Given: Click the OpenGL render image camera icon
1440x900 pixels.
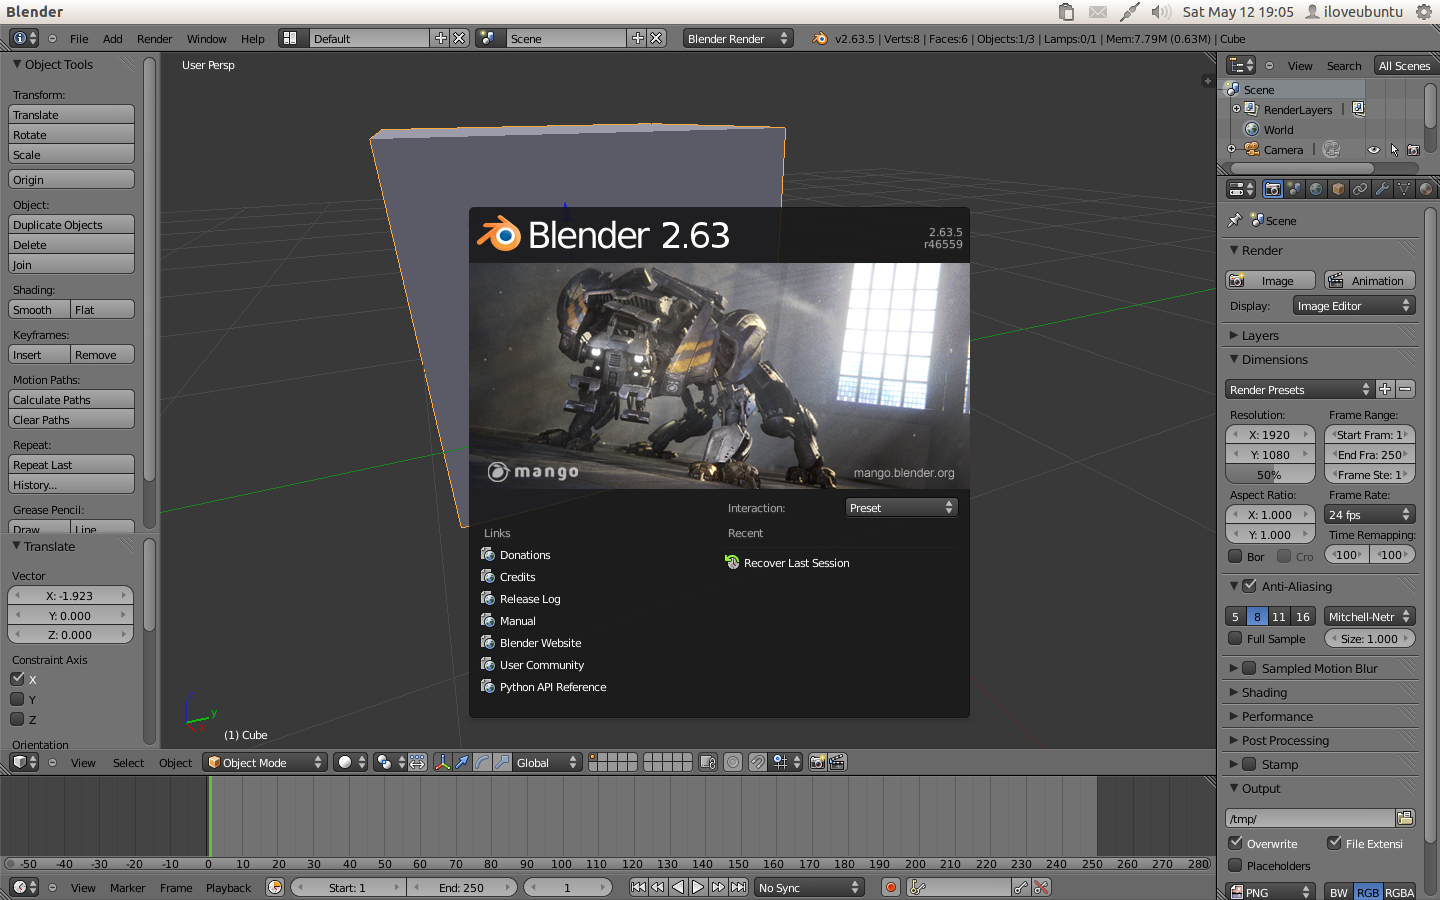Looking at the screenshot, I should tap(817, 762).
